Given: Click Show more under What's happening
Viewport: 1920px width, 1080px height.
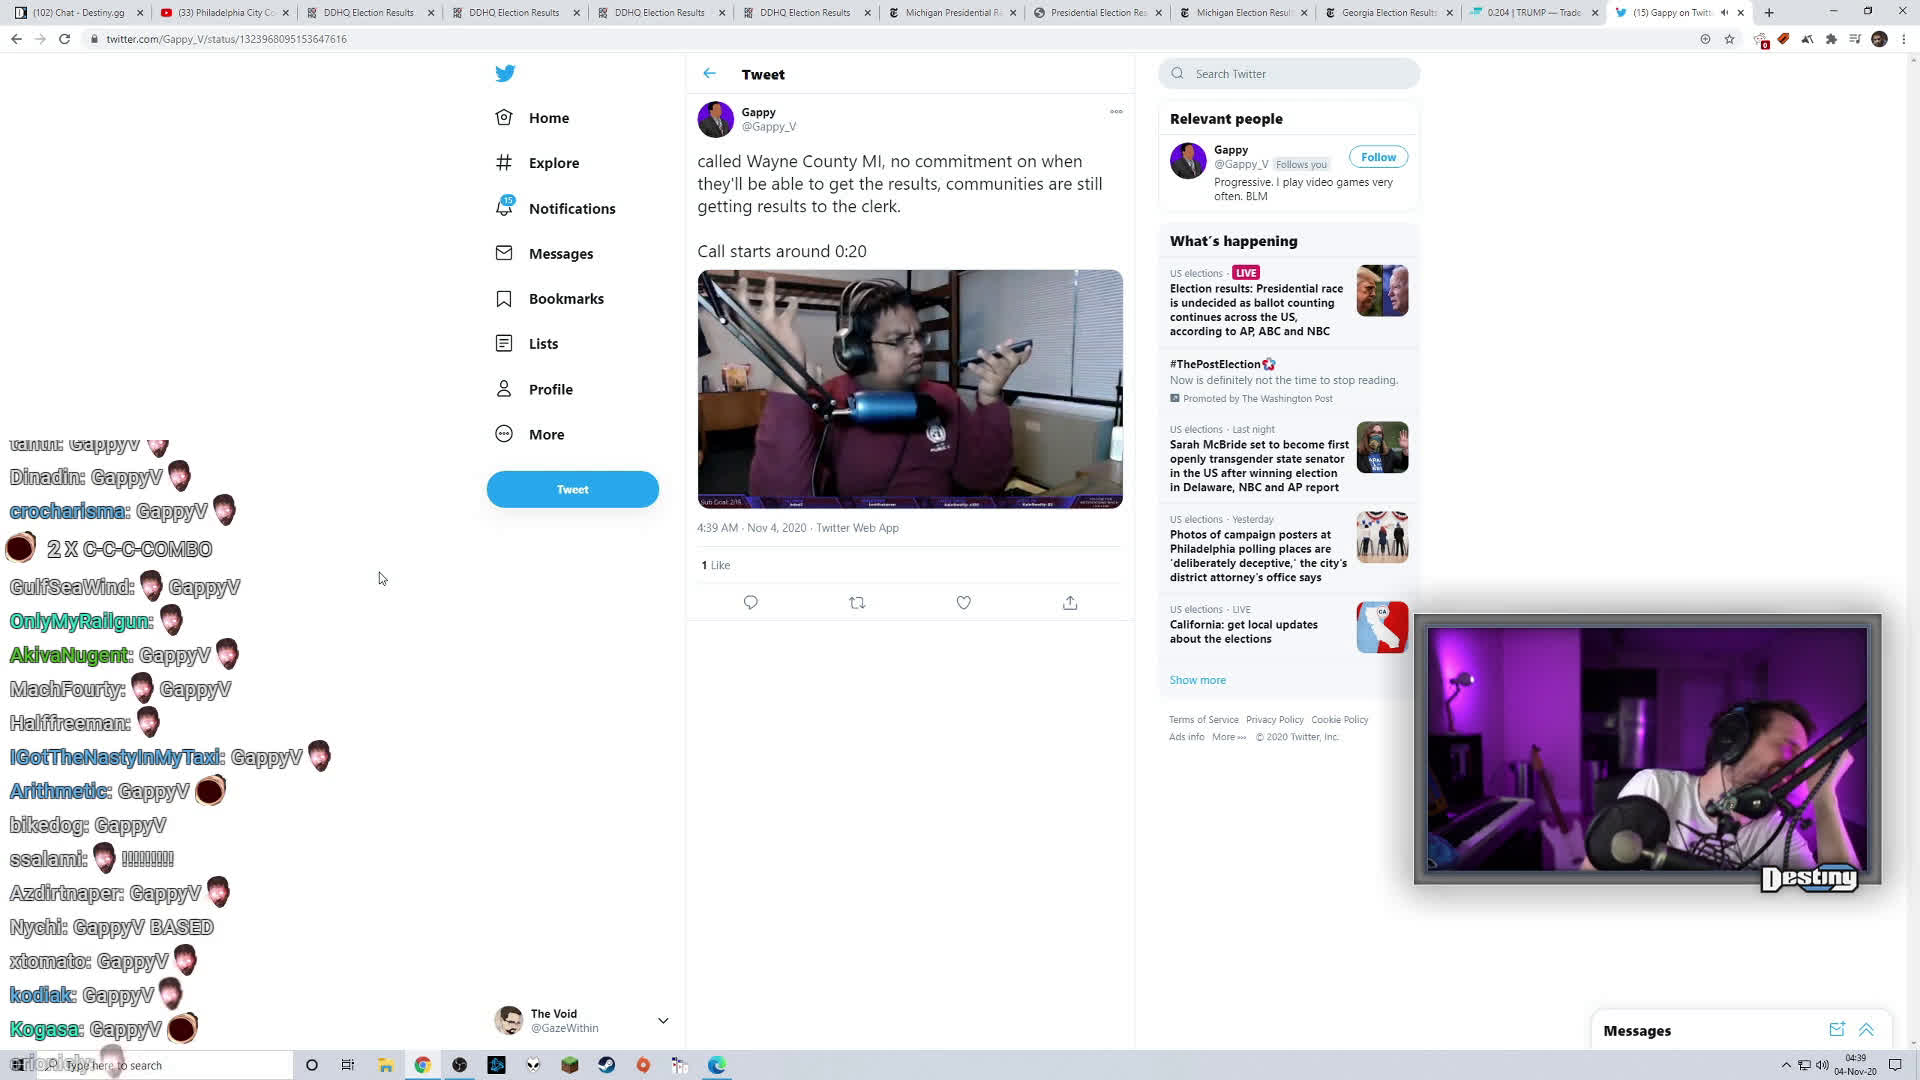Looking at the screenshot, I should click(1197, 680).
